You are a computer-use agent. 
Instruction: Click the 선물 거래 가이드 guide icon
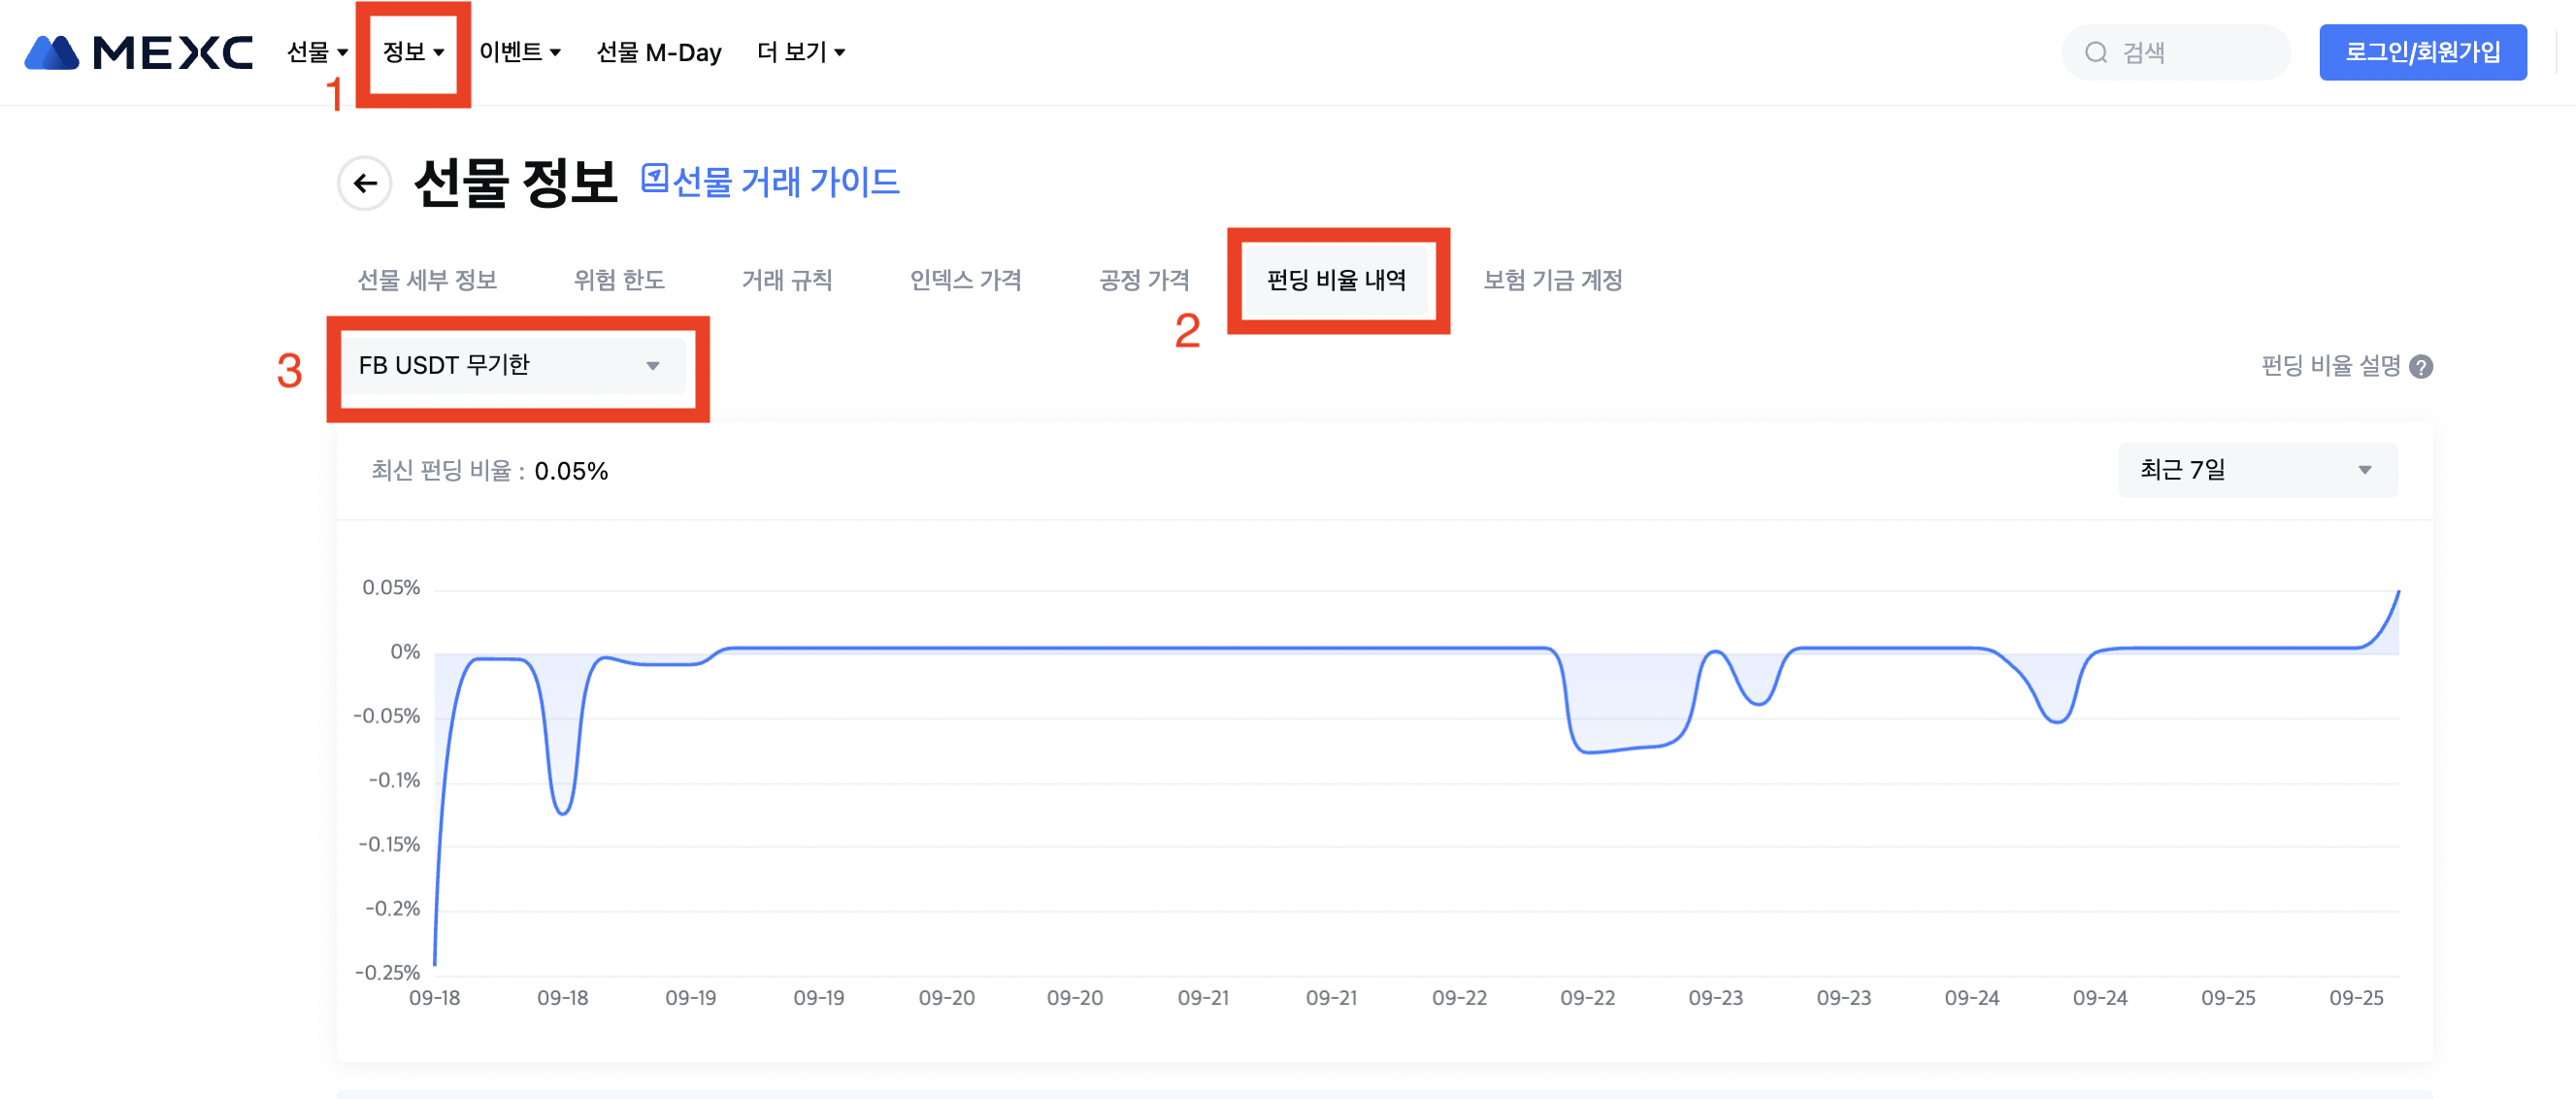(654, 178)
